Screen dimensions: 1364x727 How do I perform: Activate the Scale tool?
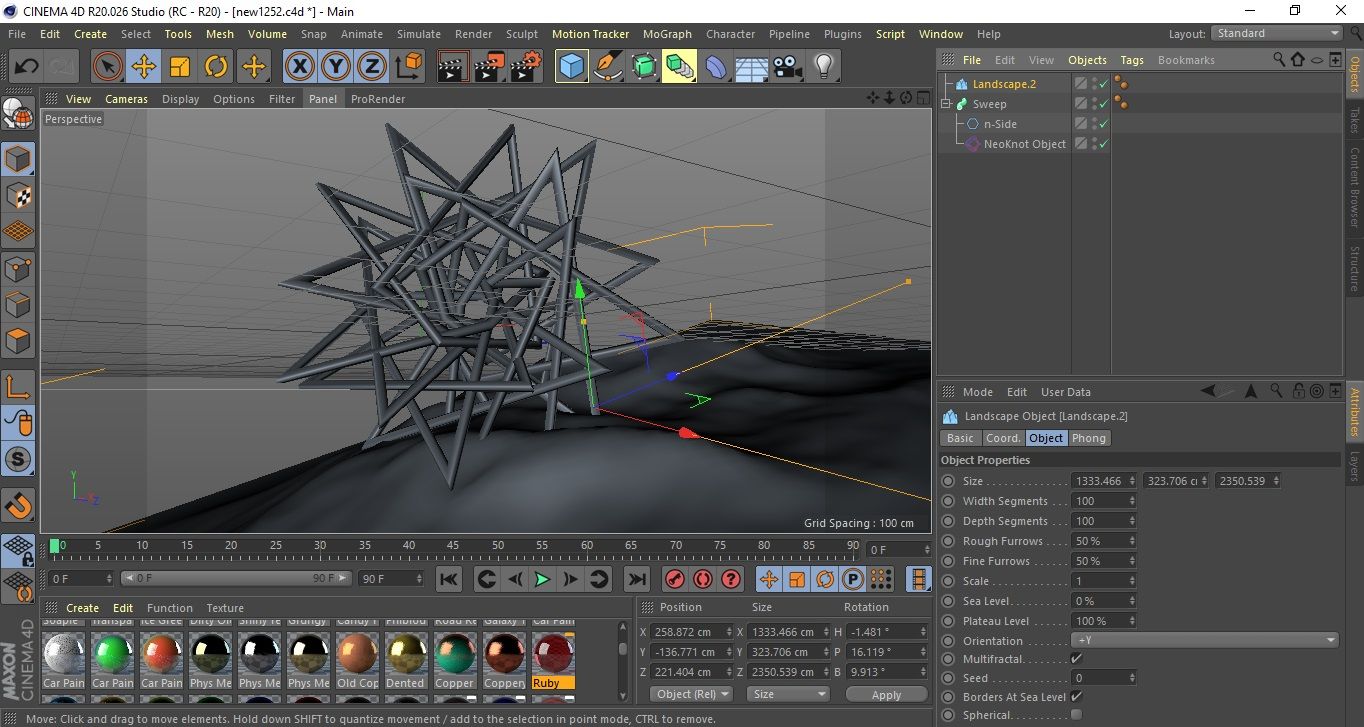coord(180,67)
